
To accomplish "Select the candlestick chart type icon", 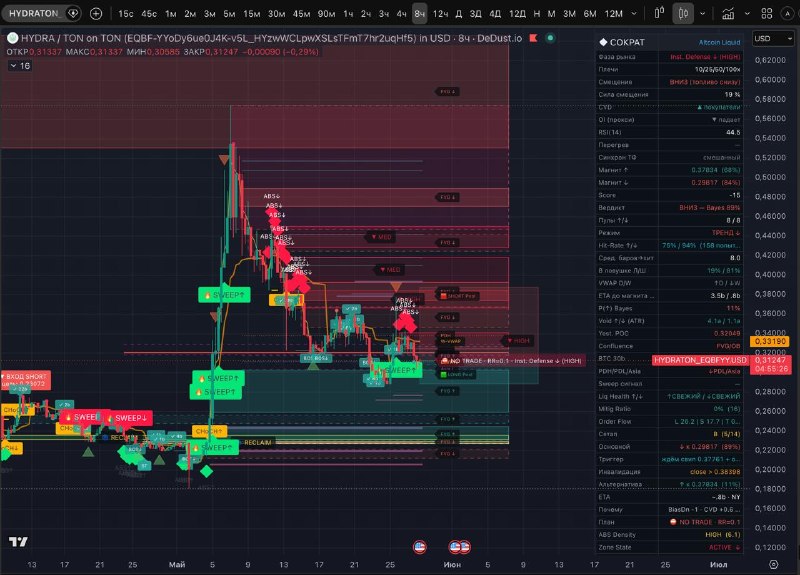I will pos(683,14).
